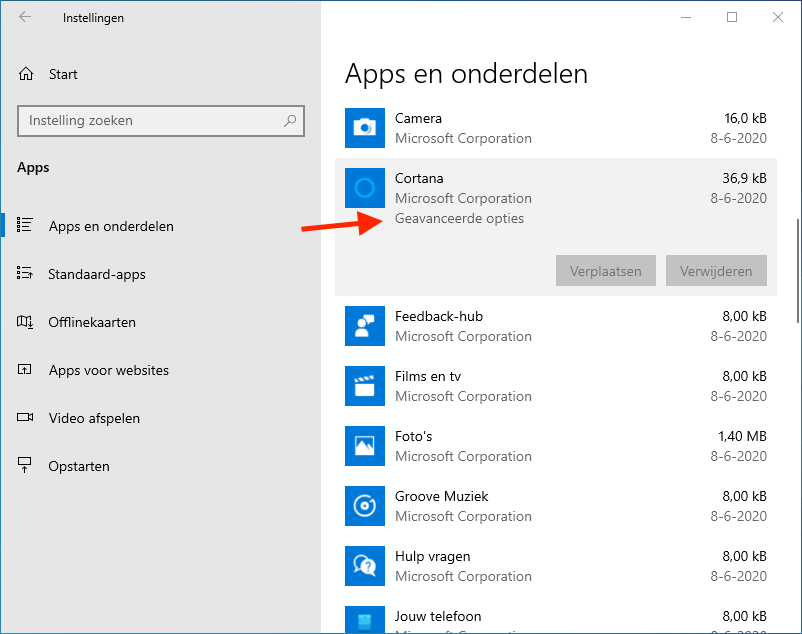Open the Apps en onderdelen section
Image resolution: width=802 pixels, height=634 pixels.
pos(110,226)
